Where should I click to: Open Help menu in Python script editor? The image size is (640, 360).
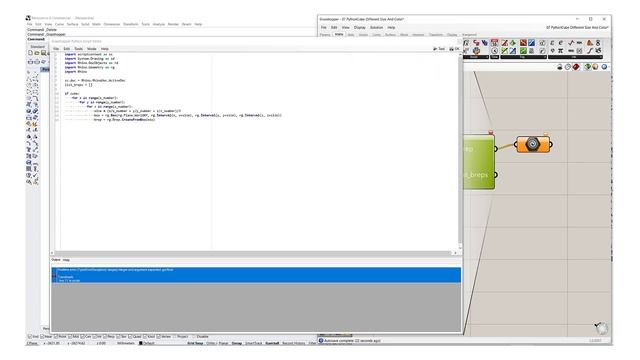tap(104, 49)
